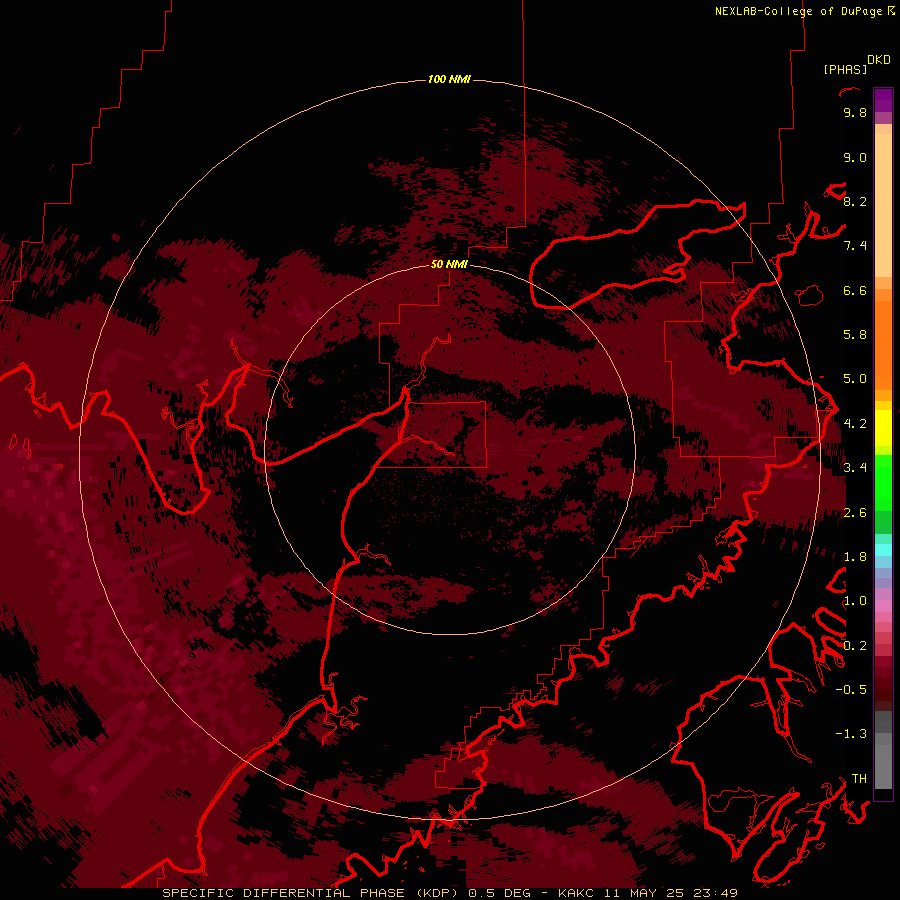Image resolution: width=900 pixels, height=900 pixels.
Task: Pick the cyan band on the color bar
Action: click(883, 550)
